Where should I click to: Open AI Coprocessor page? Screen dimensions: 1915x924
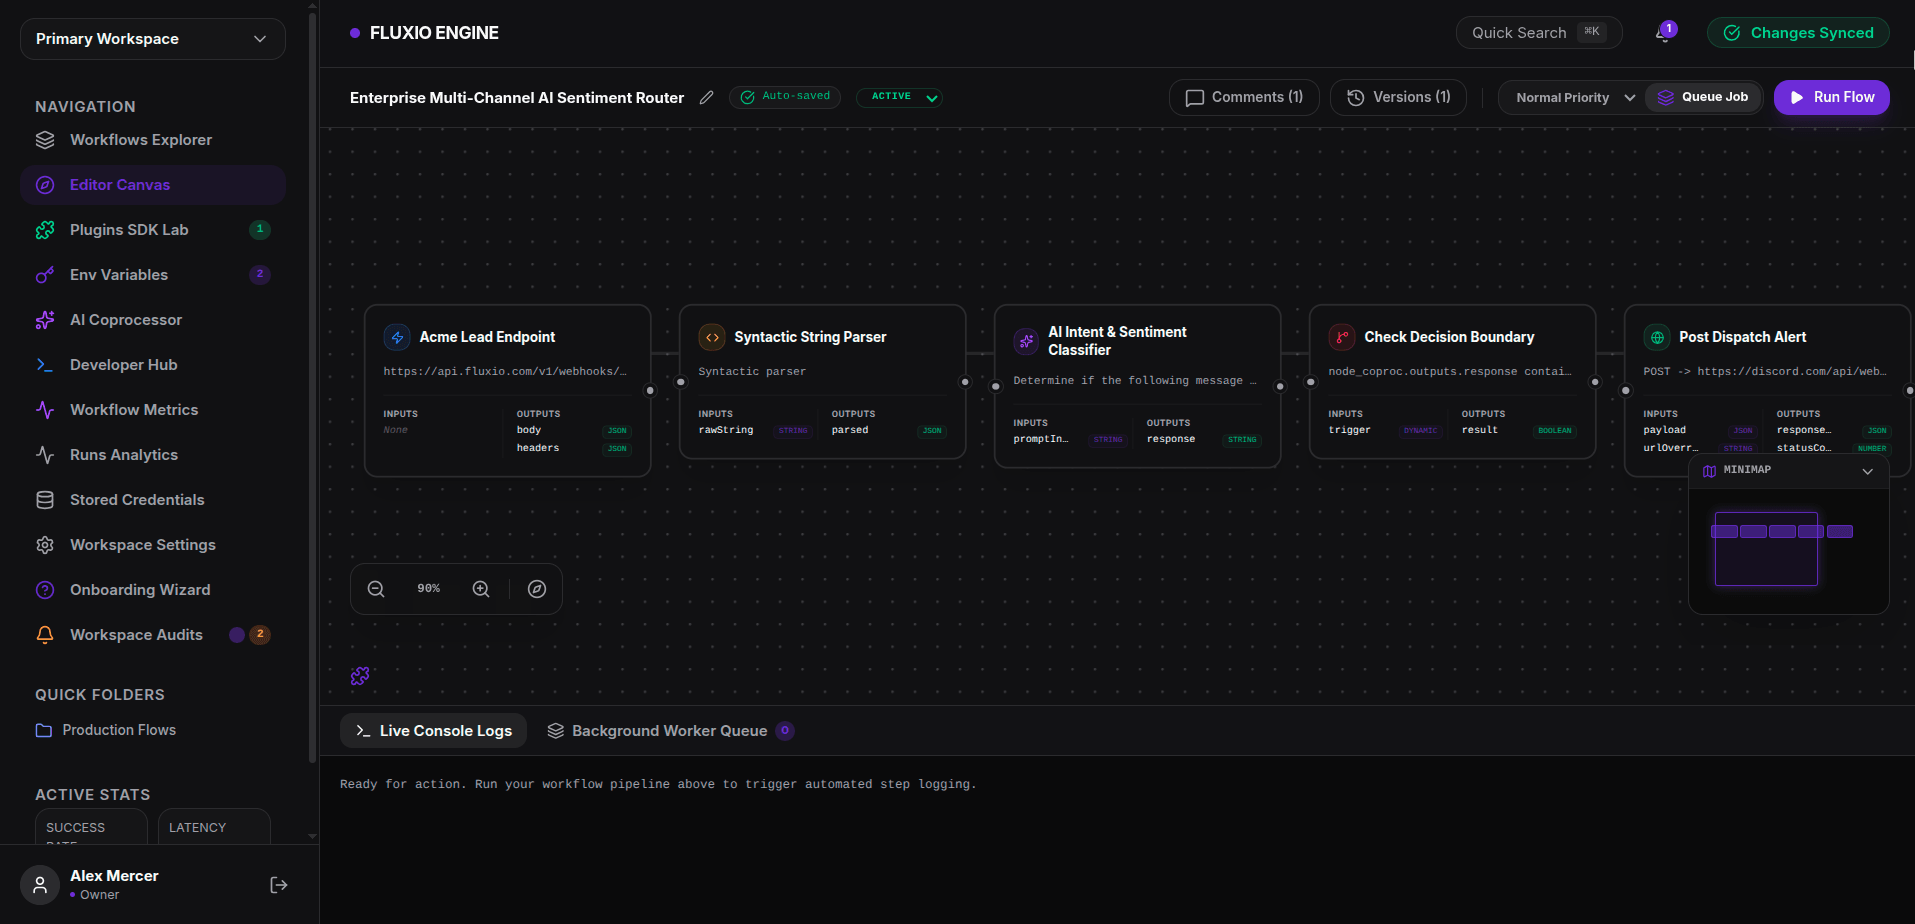[153, 320]
